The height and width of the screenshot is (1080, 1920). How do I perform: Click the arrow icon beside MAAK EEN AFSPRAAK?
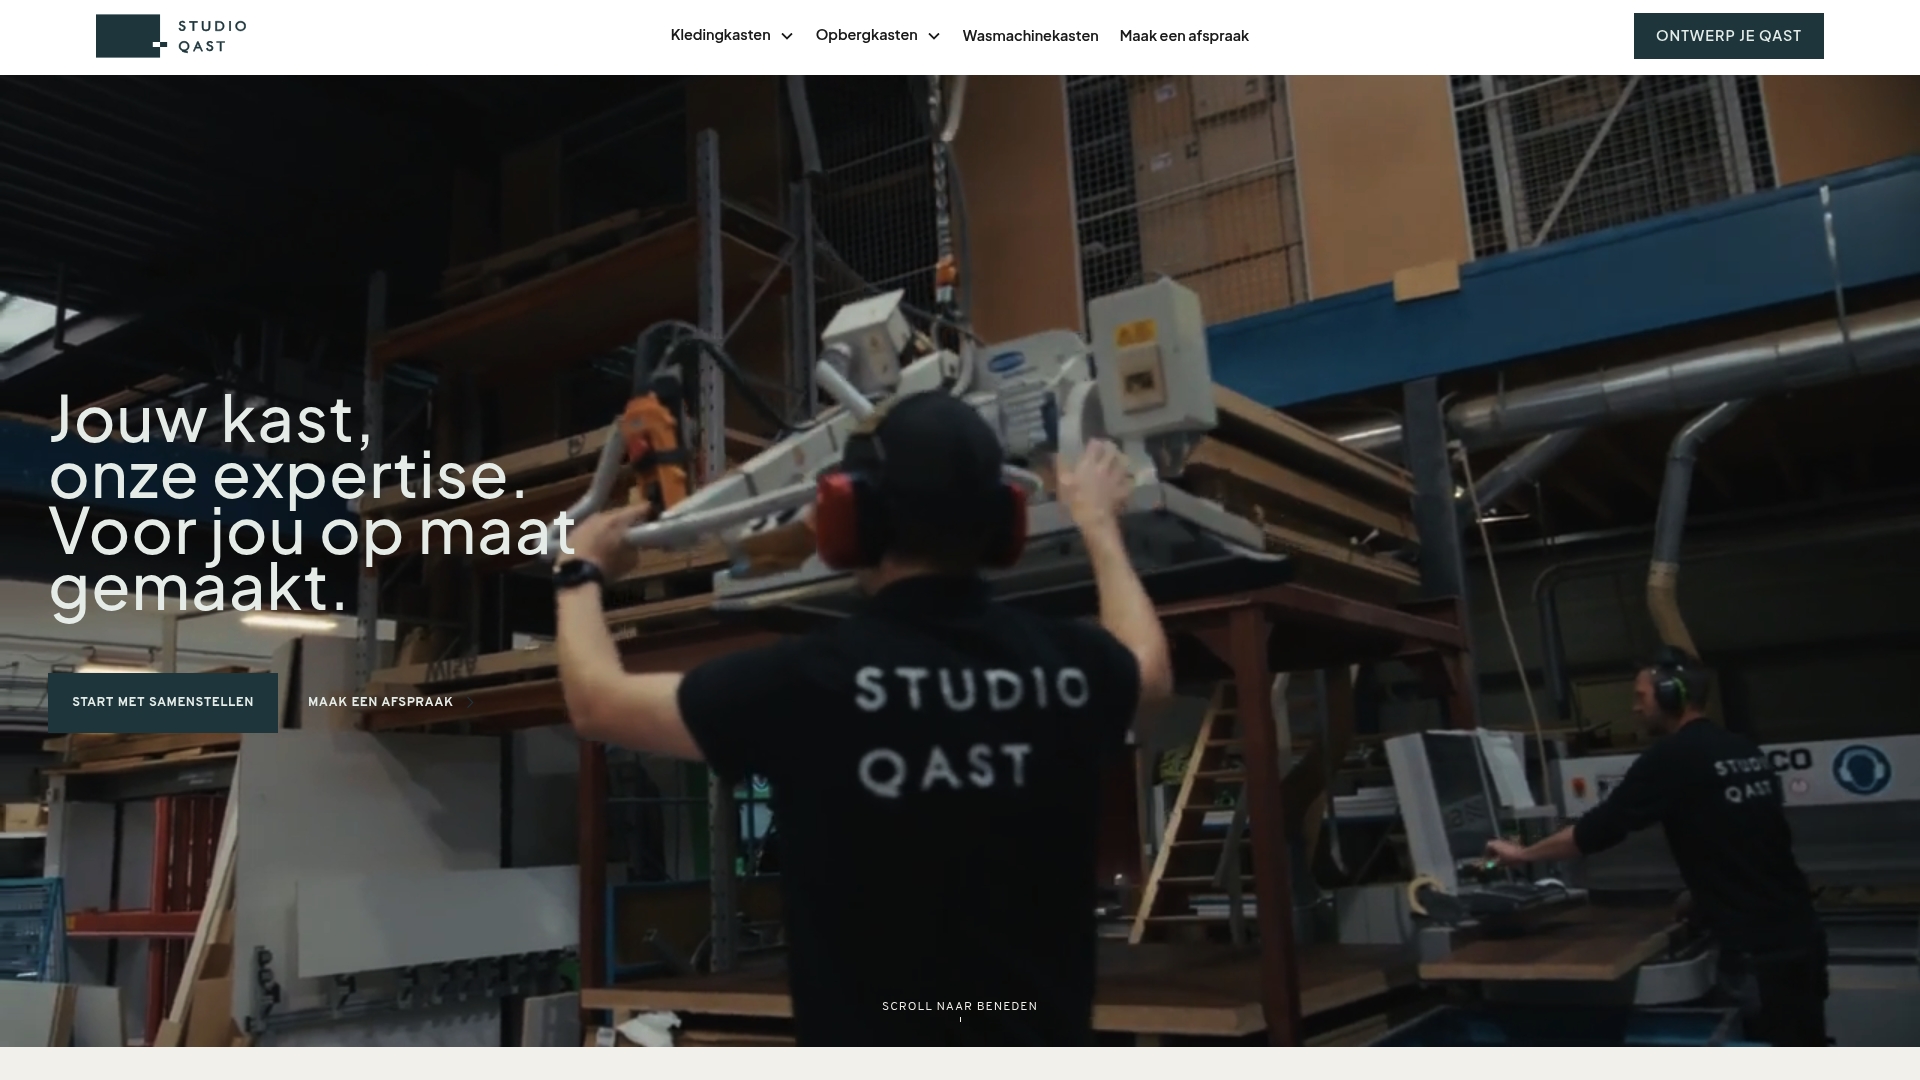coord(469,702)
